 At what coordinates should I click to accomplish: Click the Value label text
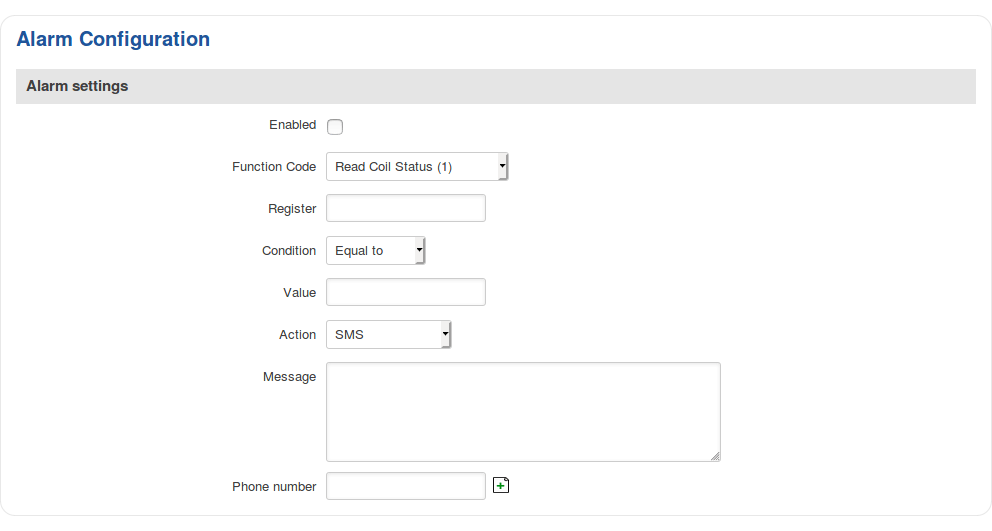[299, 293]
